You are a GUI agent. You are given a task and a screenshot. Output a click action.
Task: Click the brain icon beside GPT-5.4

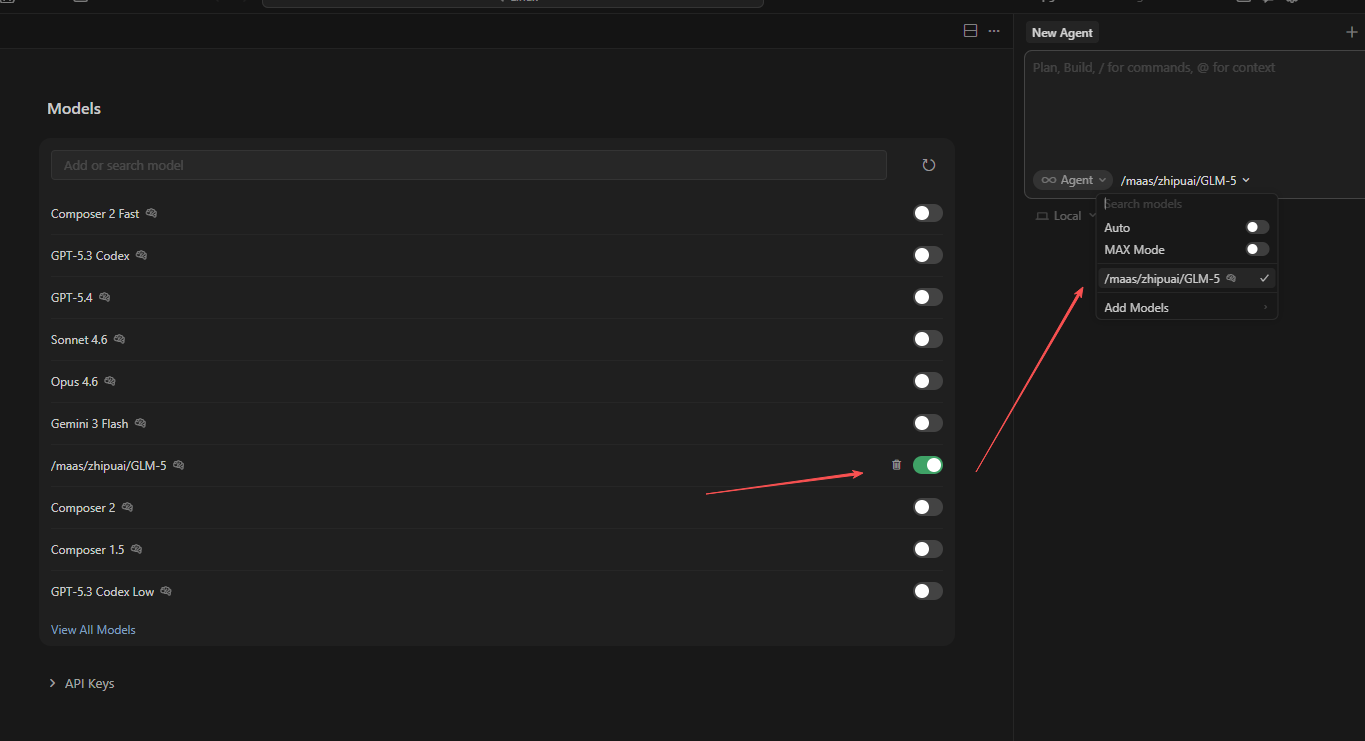(x=104, y=298)
